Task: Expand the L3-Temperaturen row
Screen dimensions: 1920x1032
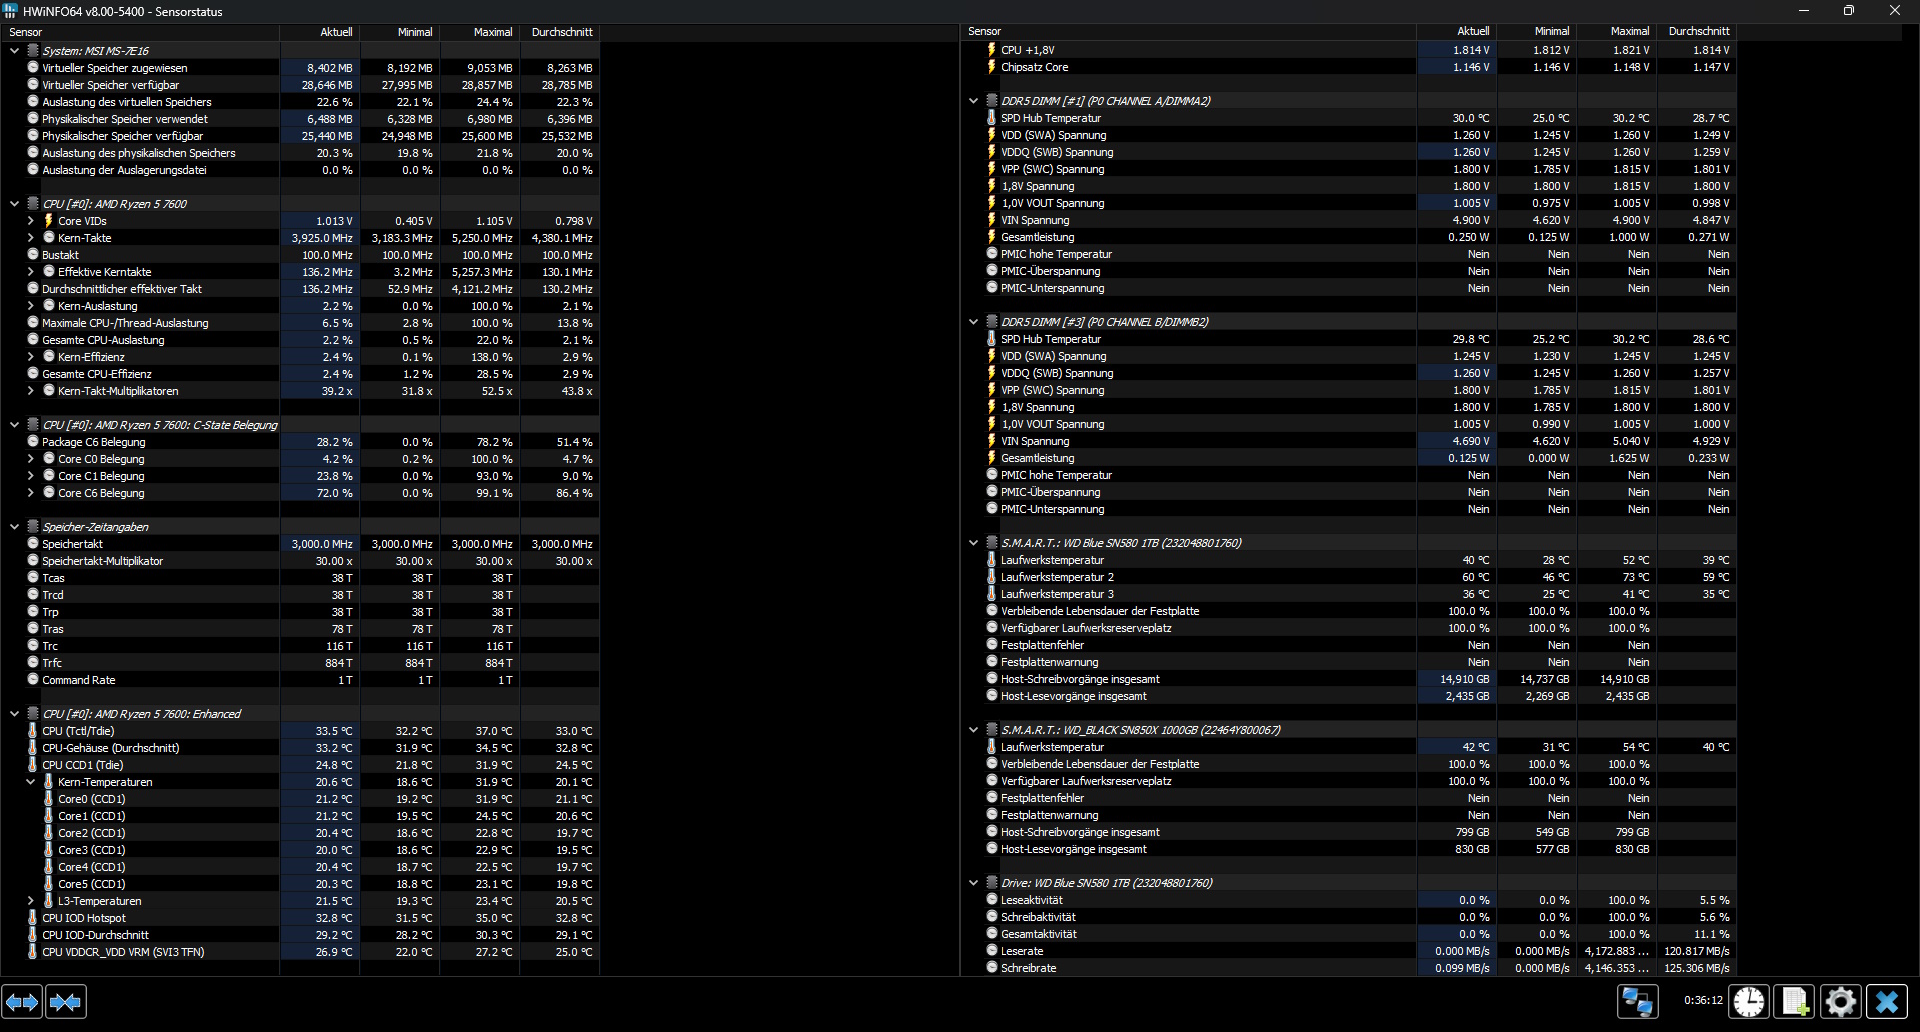Action: pos(31,901)
